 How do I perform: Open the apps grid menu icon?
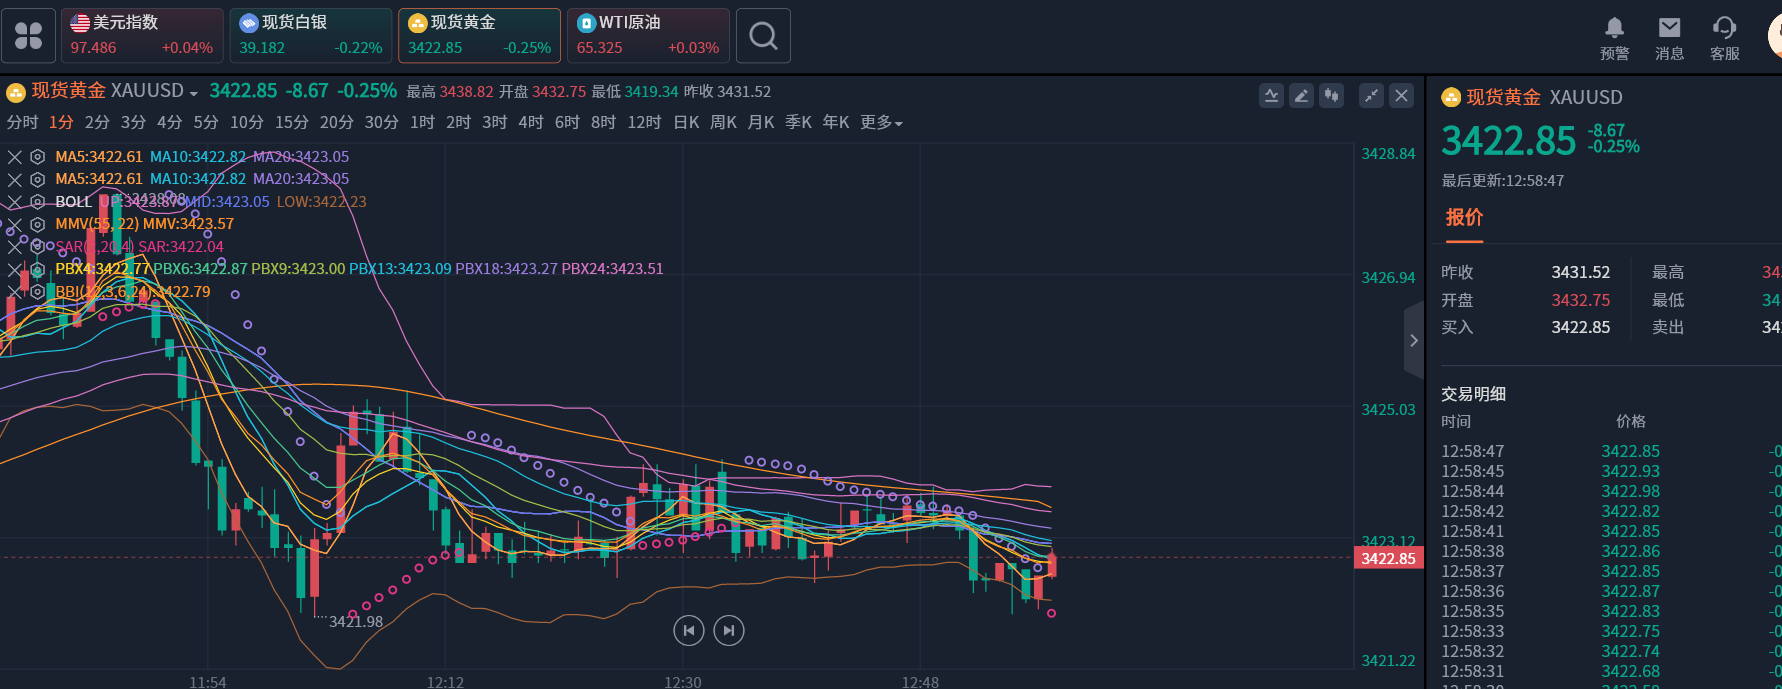29,36
